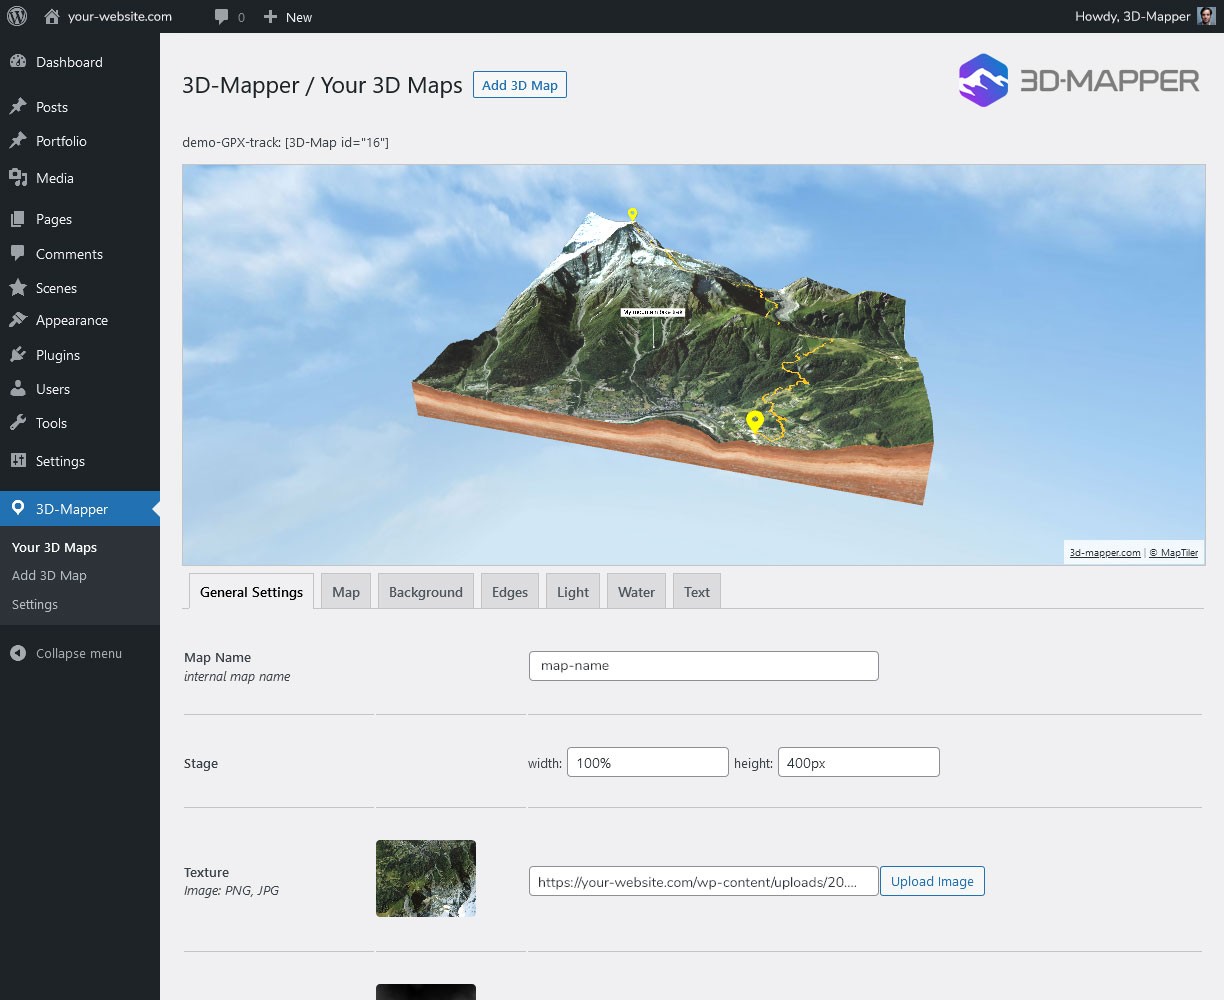This screenshot has height=1000, width=1224.
Task: Open the Users menu item
Action: pos(53,389)
